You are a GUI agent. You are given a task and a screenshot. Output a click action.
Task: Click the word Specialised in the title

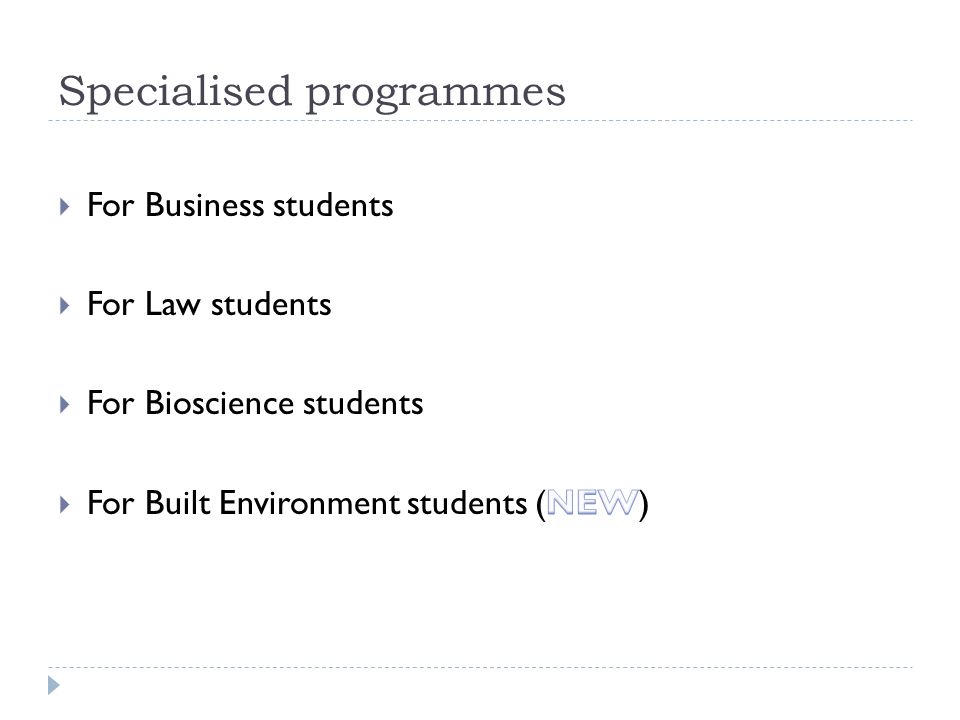(x=175, y=92)
